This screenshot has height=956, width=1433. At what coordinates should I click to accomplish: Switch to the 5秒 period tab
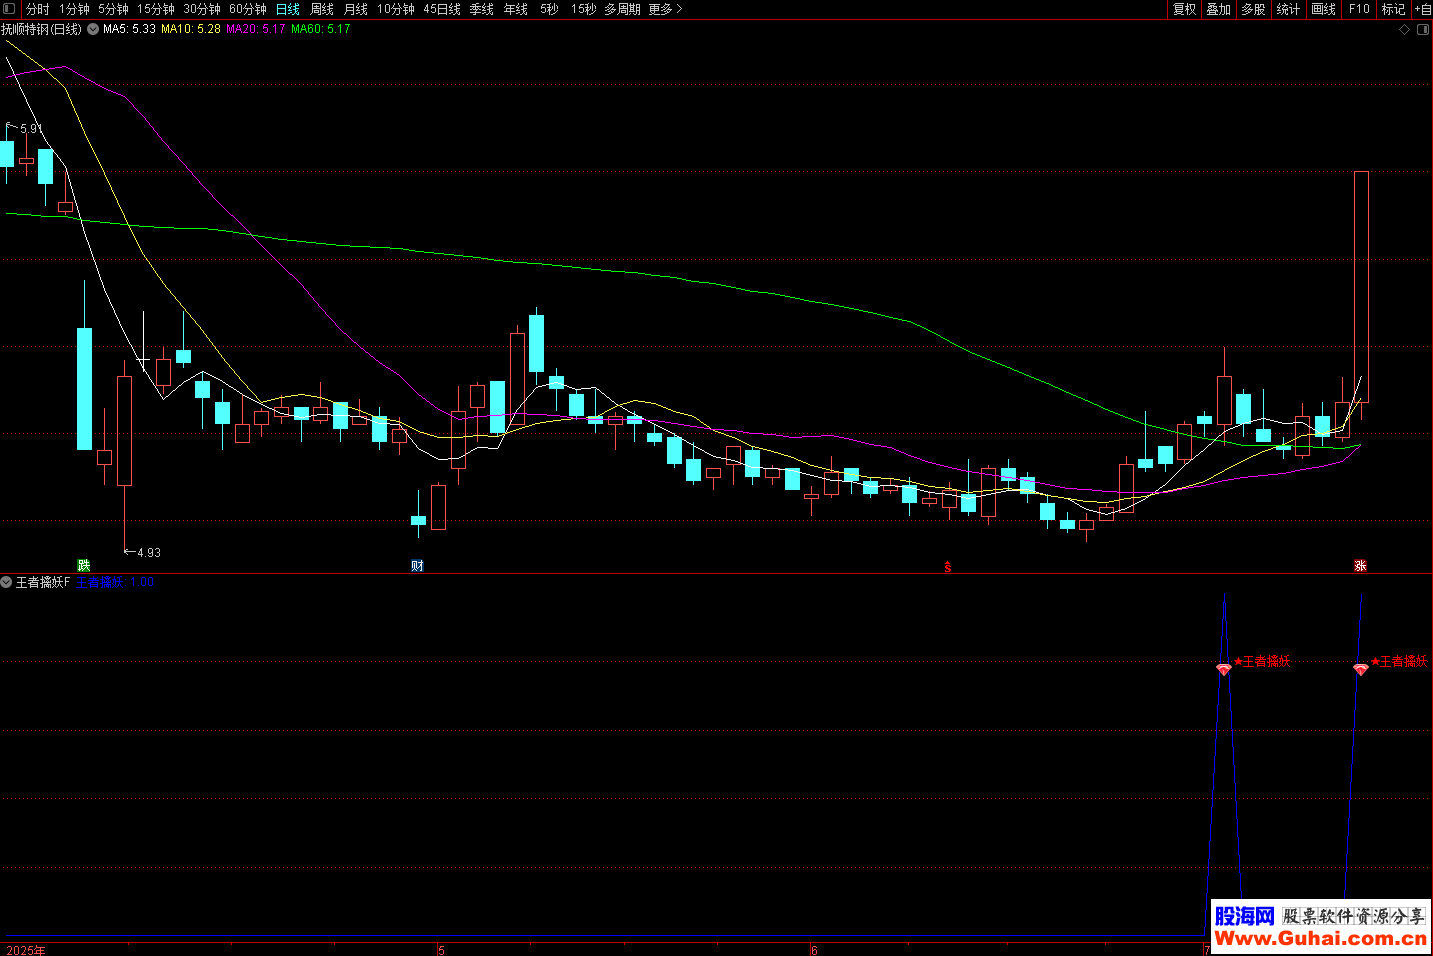549,9
